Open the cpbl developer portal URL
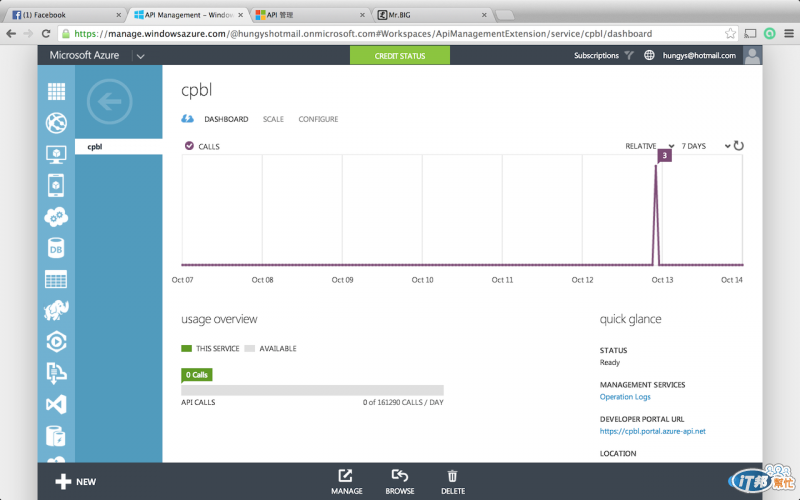This screenshot has height=500, width=800. 653,431
